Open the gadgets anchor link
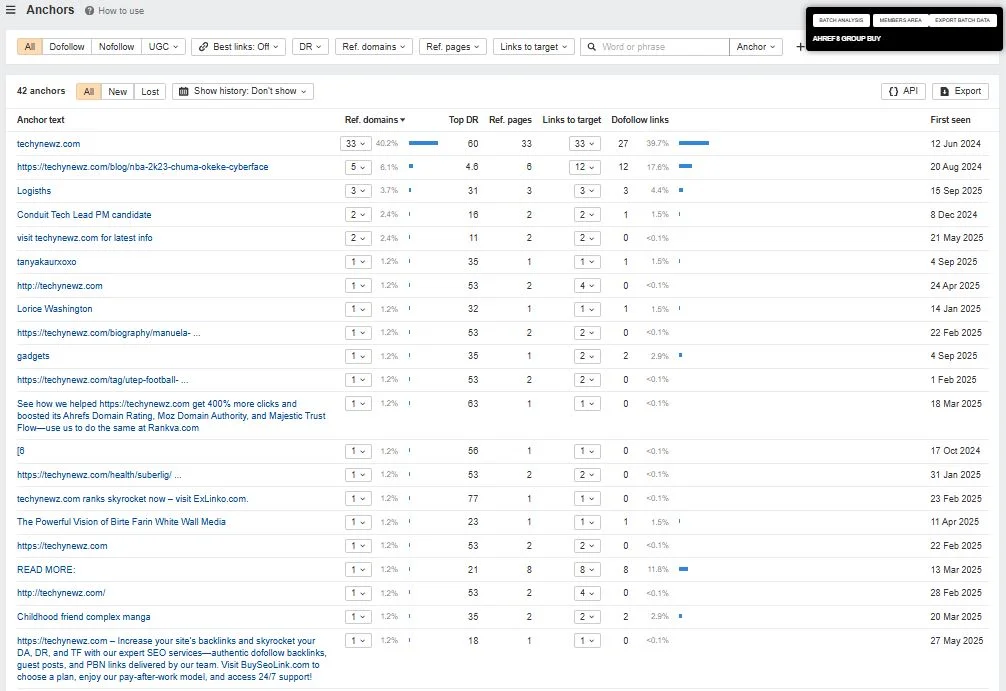This screenshot has height=691, width=1006. click(33, 356)
